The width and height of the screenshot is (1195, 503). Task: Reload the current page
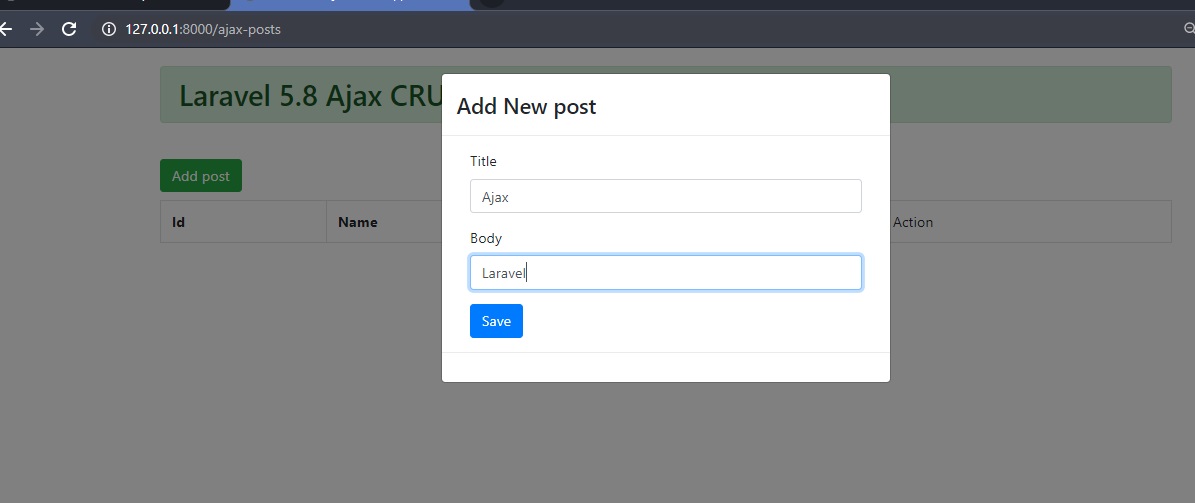click(x=69, y=29)
